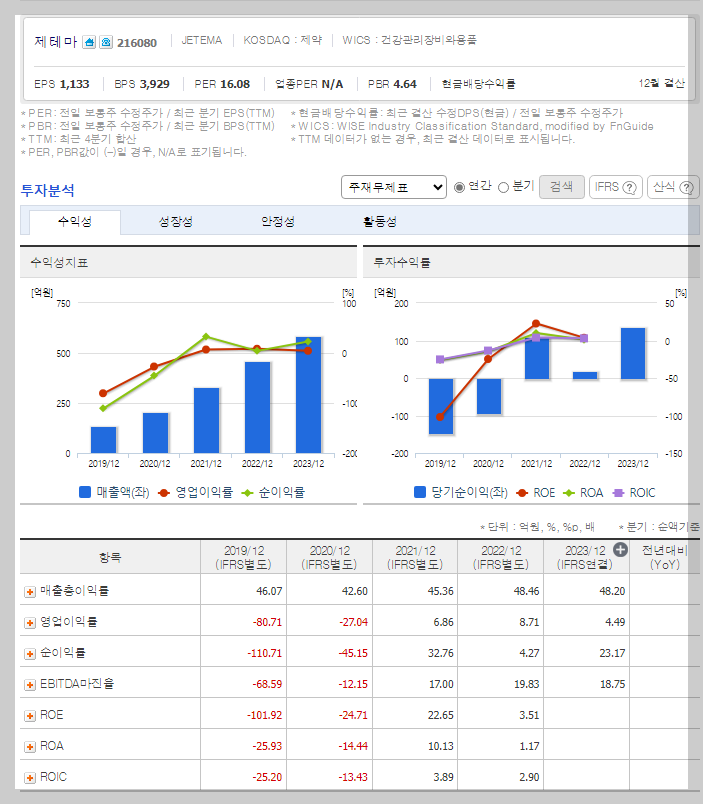Click the PBR value 4.64
703x804 pixels.
(403, 84)
